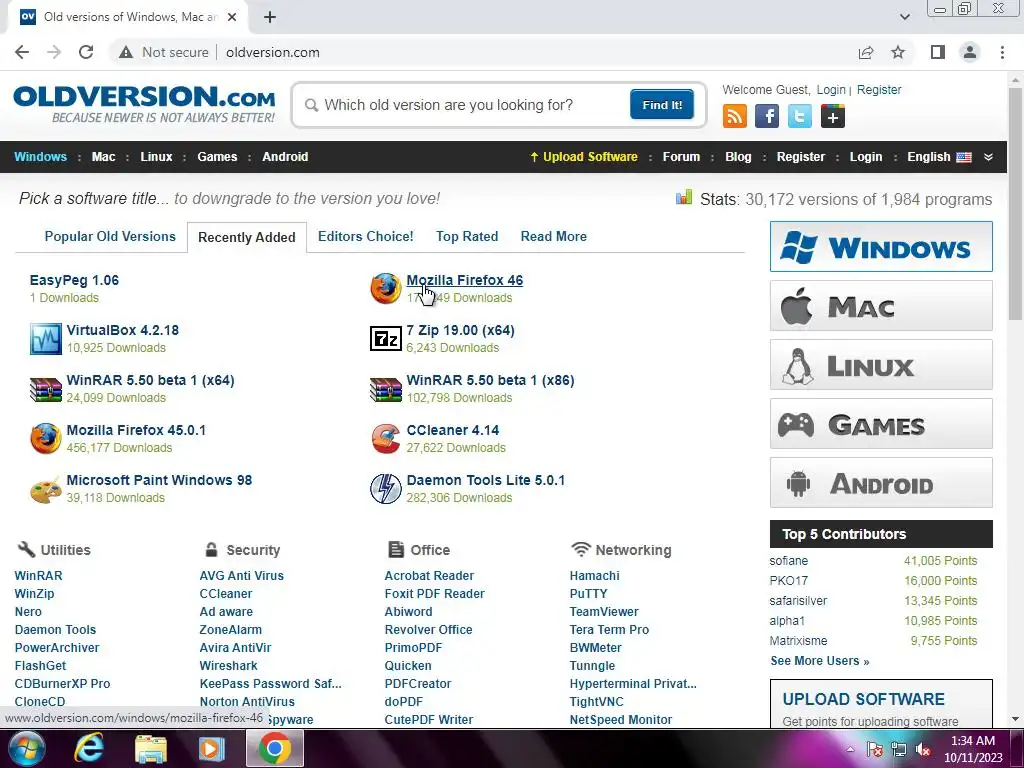Screen dimensions: 1024x768
Task: Click the WinRAR 5.50 beta 1 (x86) icon
Action: point(386,389)
